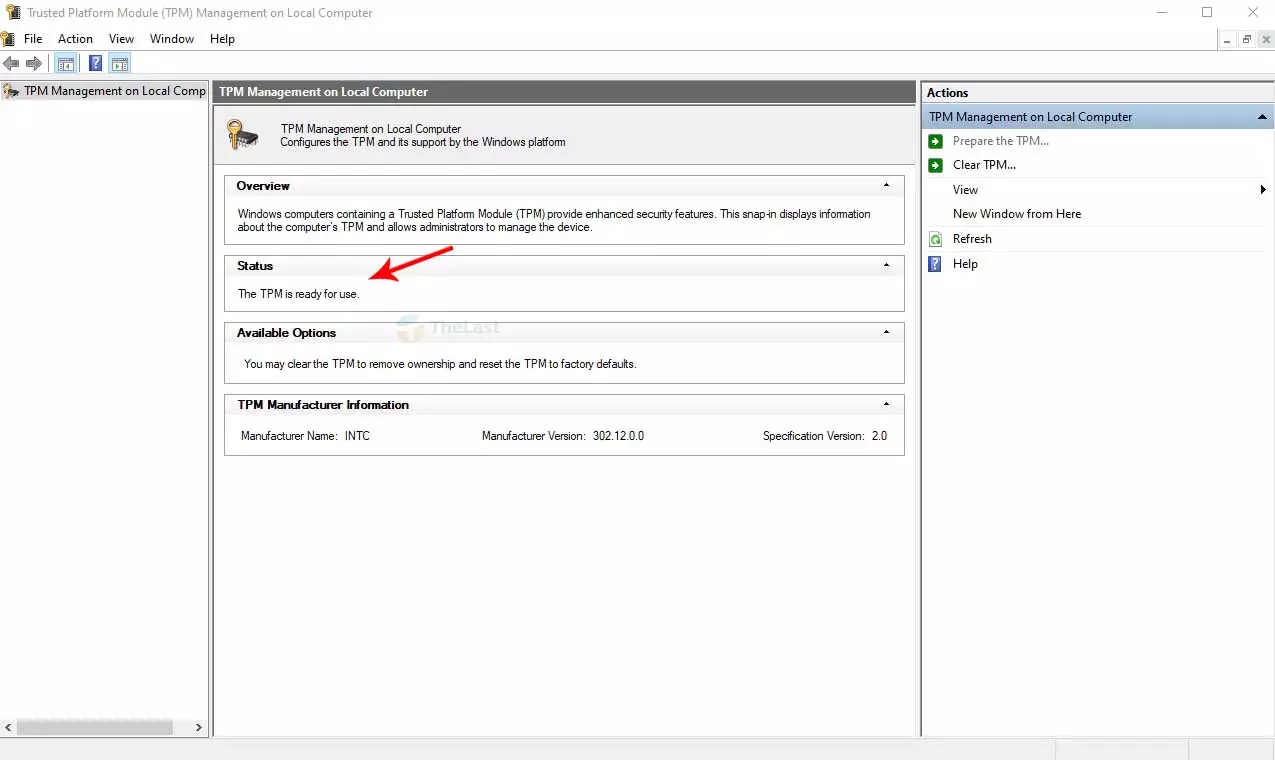1275x760 pixels.
Task: Toggle Show/Hide Action Pane toolbar icon
Action: point(120,64)
